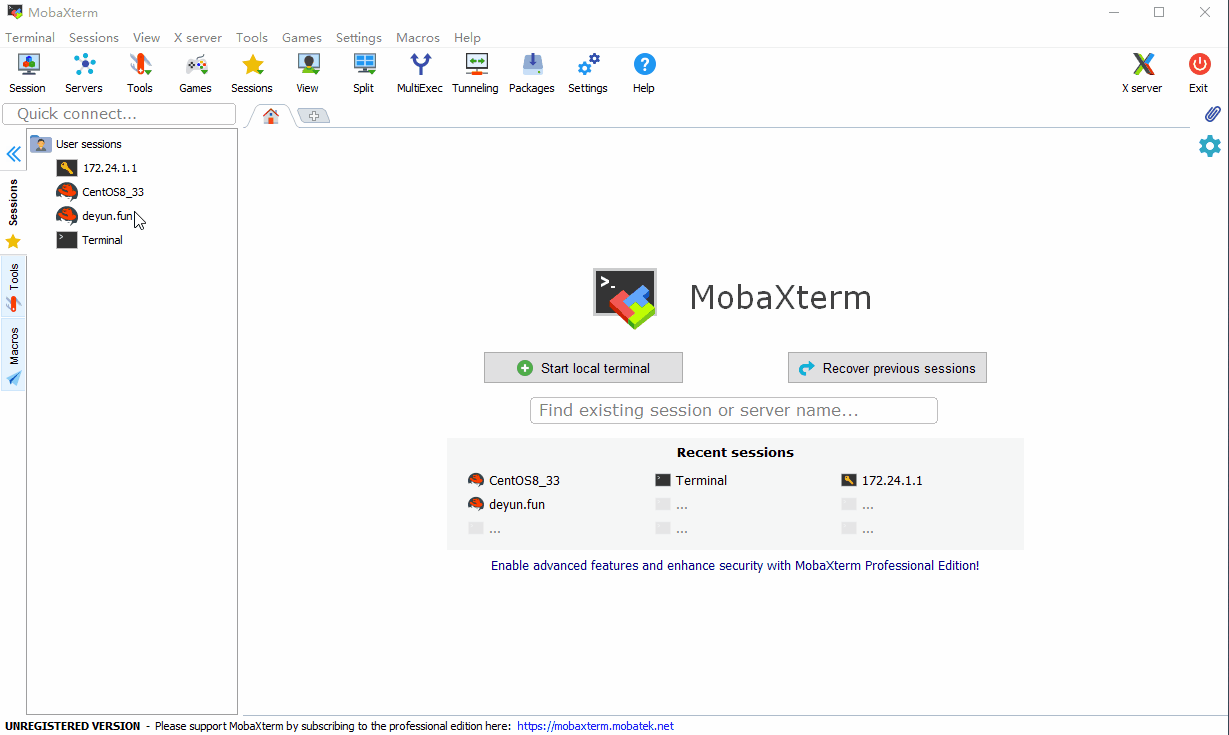Image resolution: width=1229 pixels, height=735 pixels.
Task: Open the Tools toolbar icon
Action: coord(140,73)
